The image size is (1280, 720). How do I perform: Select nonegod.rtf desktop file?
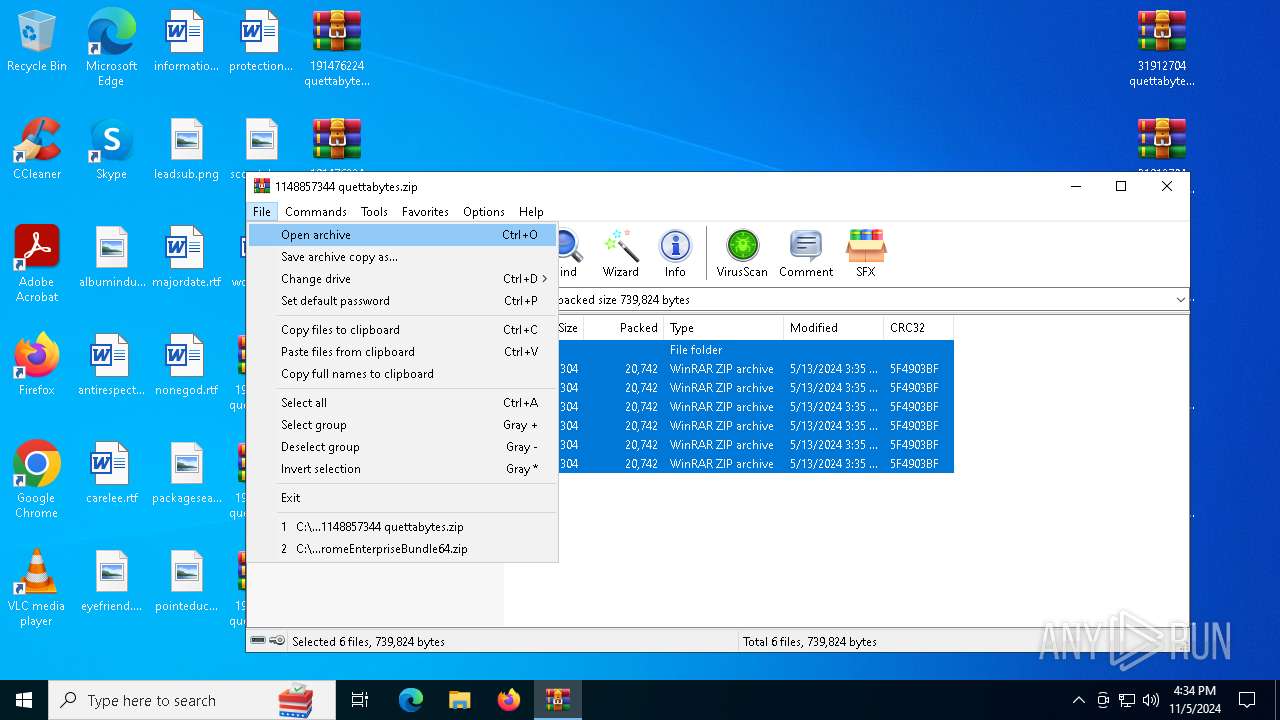pos(186,365)
